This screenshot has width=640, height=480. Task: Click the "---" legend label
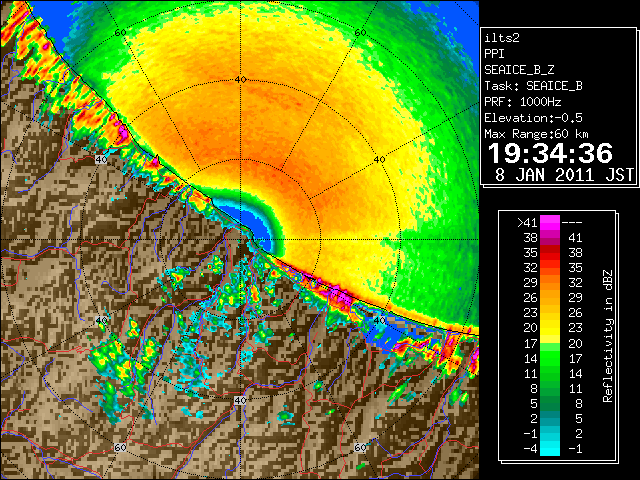pos(572,223)
